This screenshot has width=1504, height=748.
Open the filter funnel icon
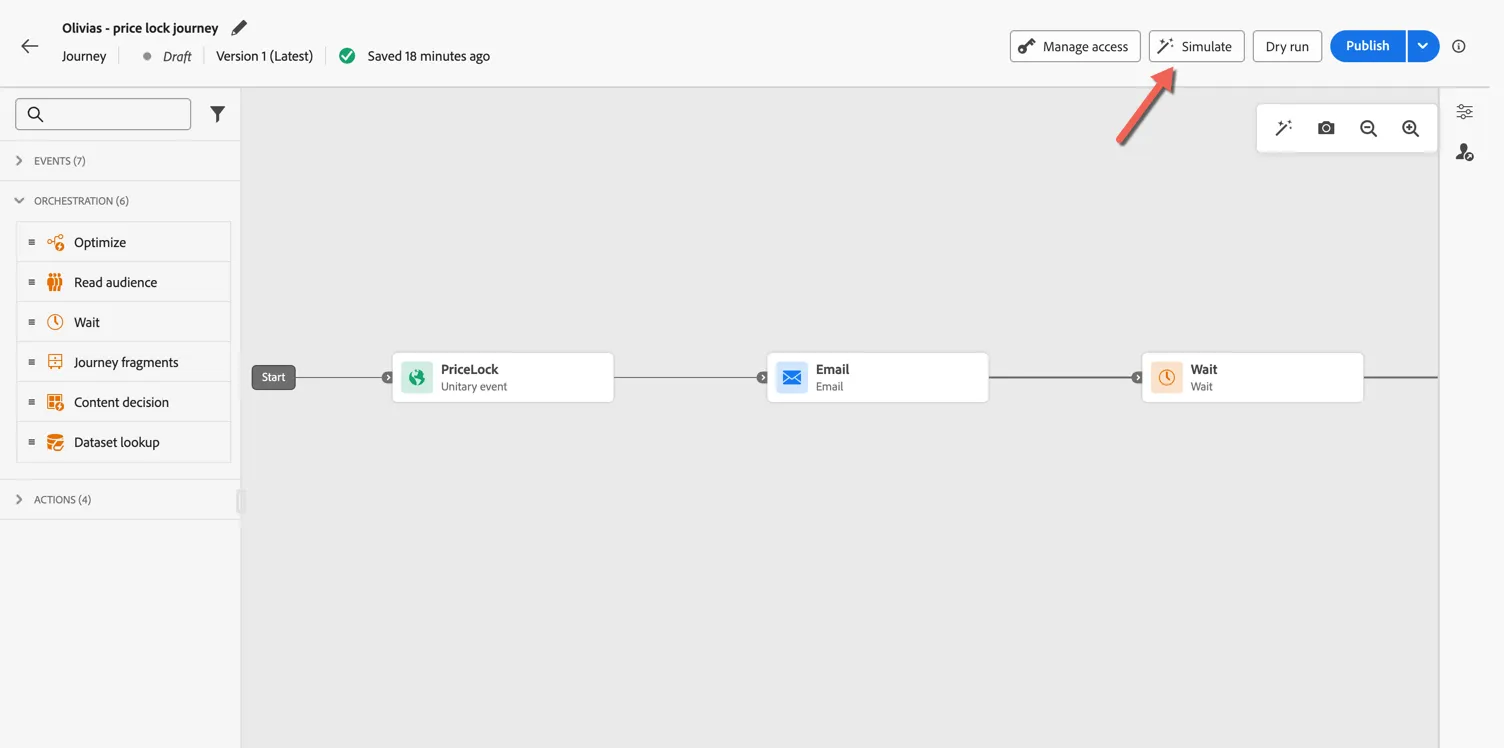[217, 114]
